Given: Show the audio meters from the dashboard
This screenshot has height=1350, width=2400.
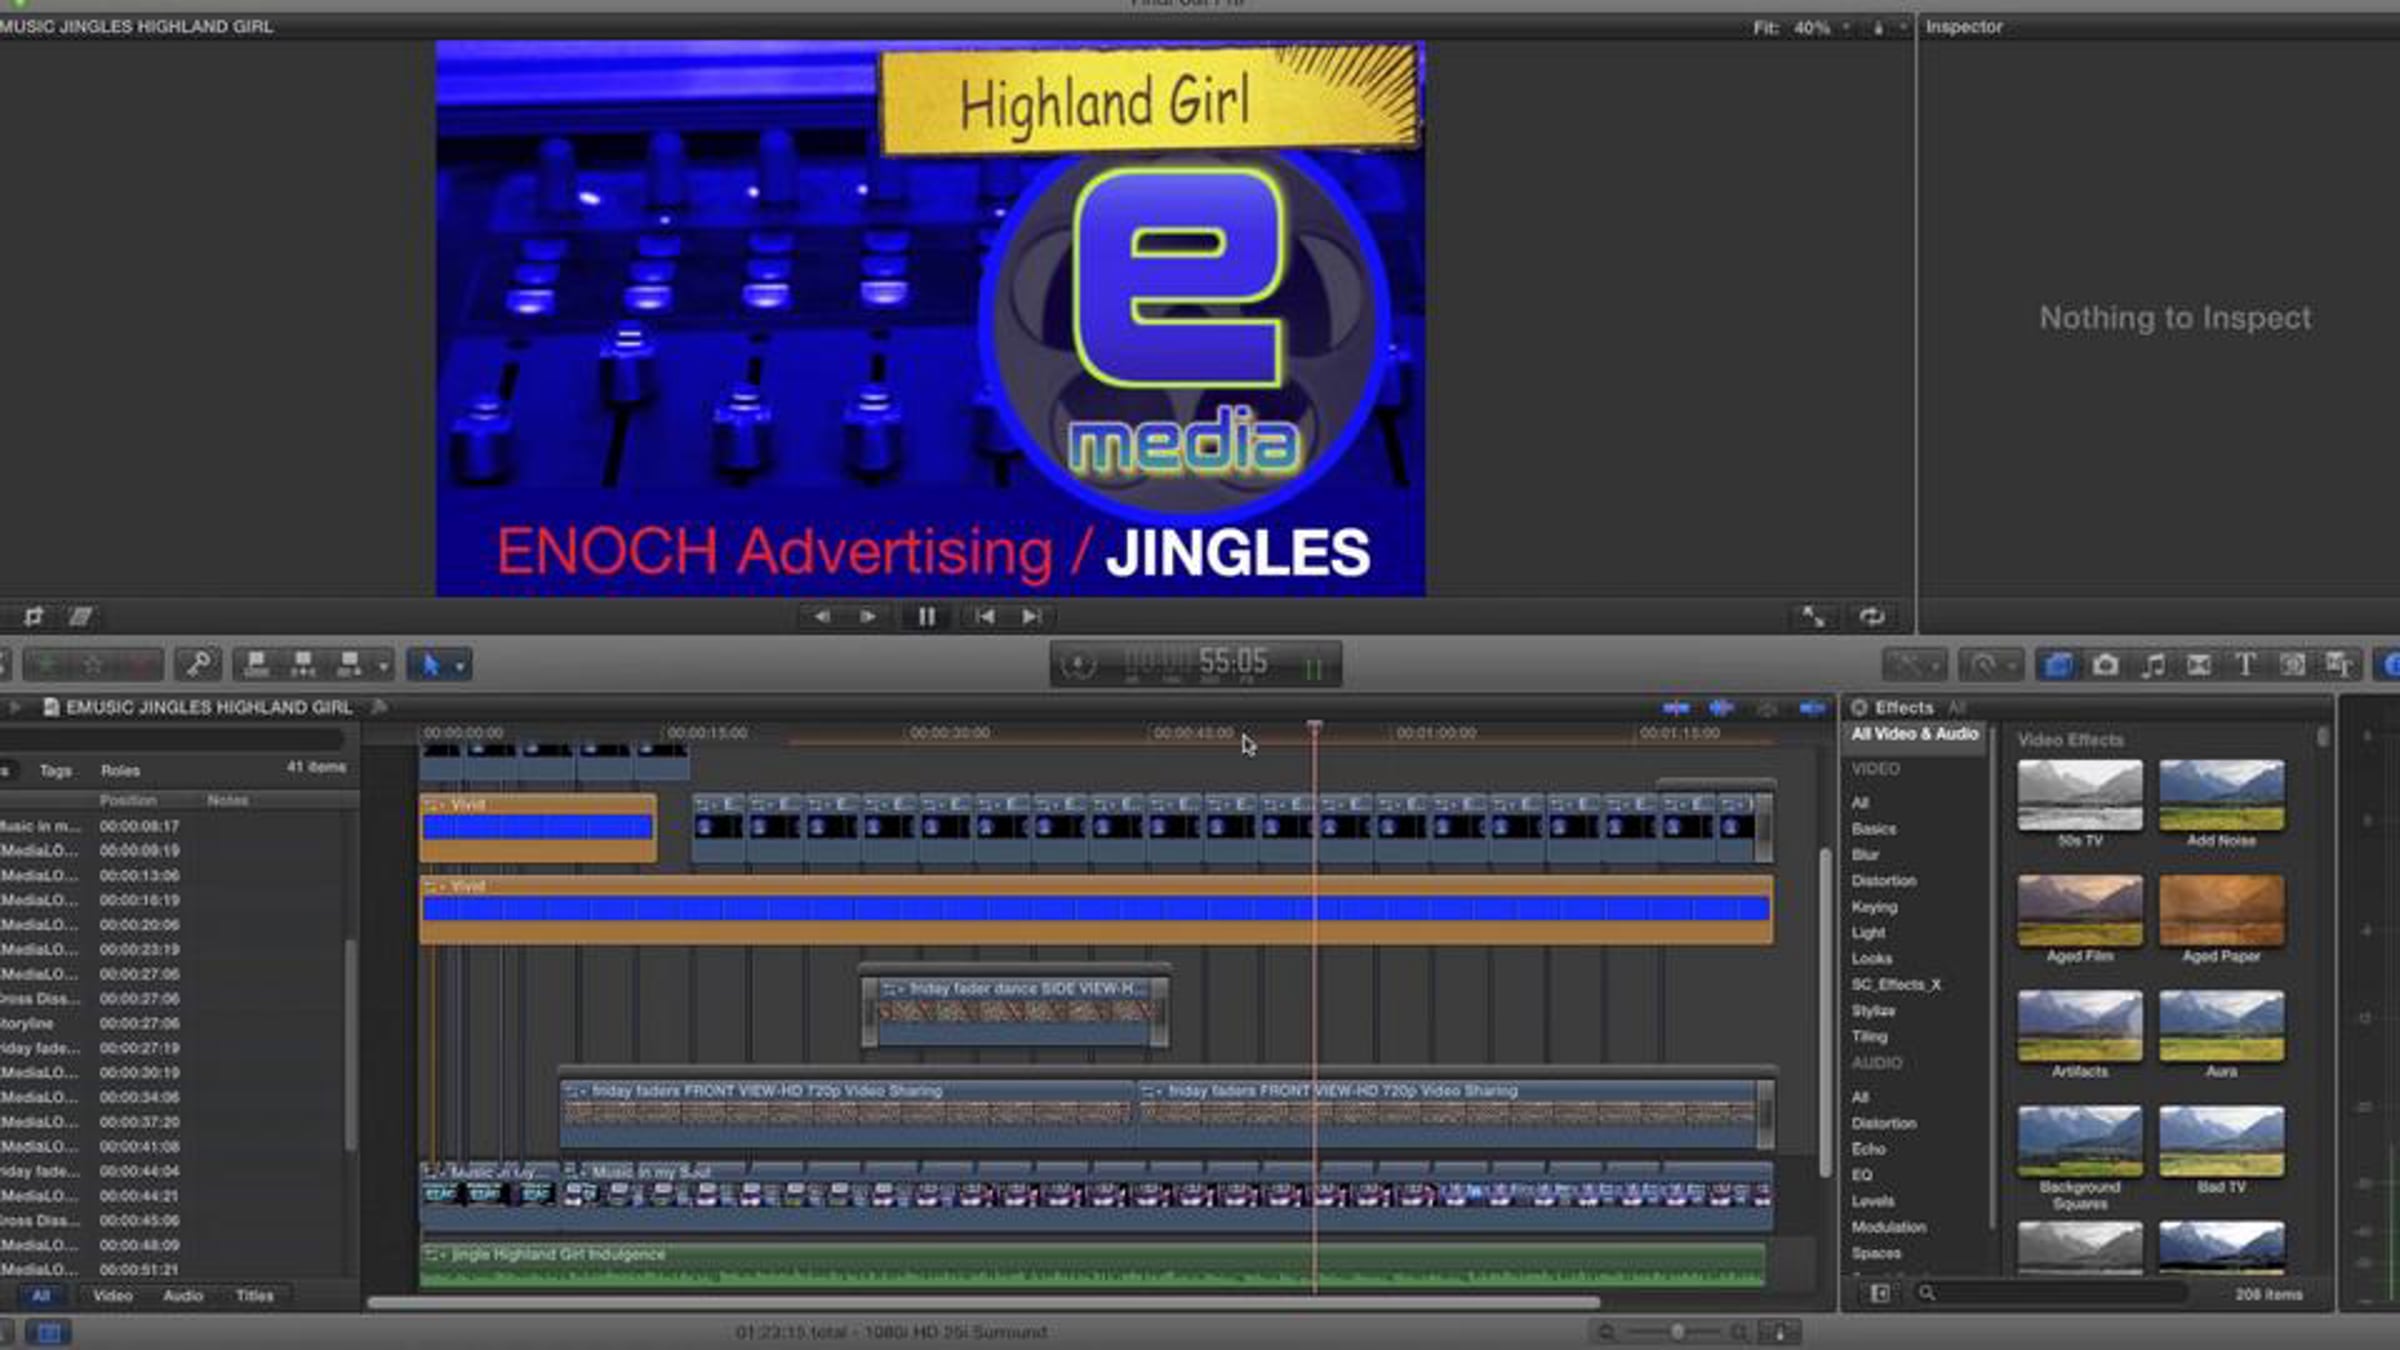Looking at the screenshot, I should point(1313,667).
